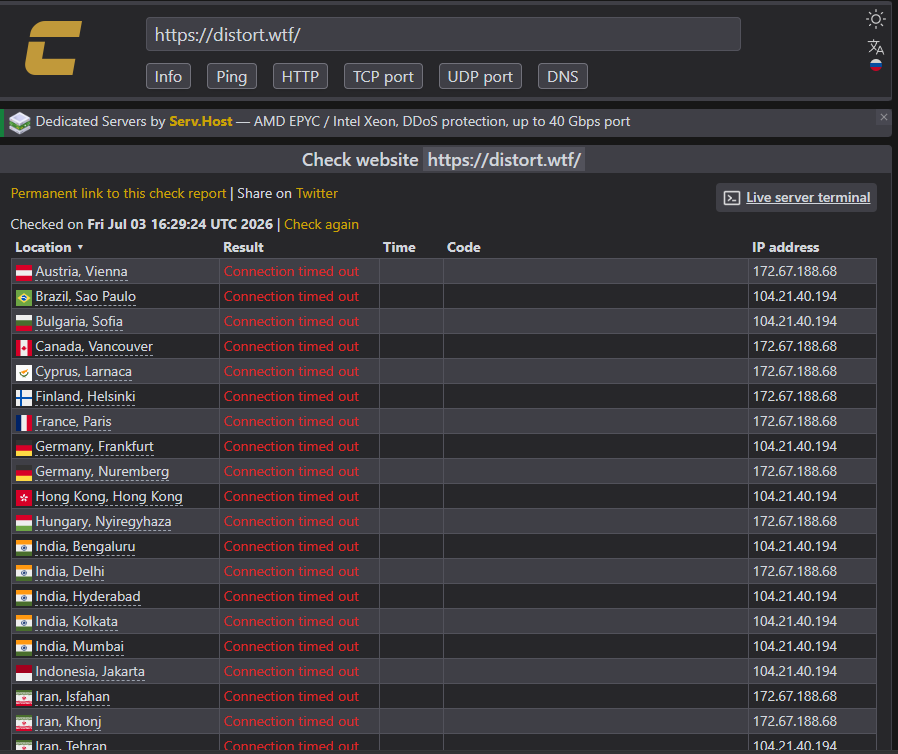Viewport: 898px width, 754px height.
Task: Open the Info check tab
Action: click(x=168, y=76)
